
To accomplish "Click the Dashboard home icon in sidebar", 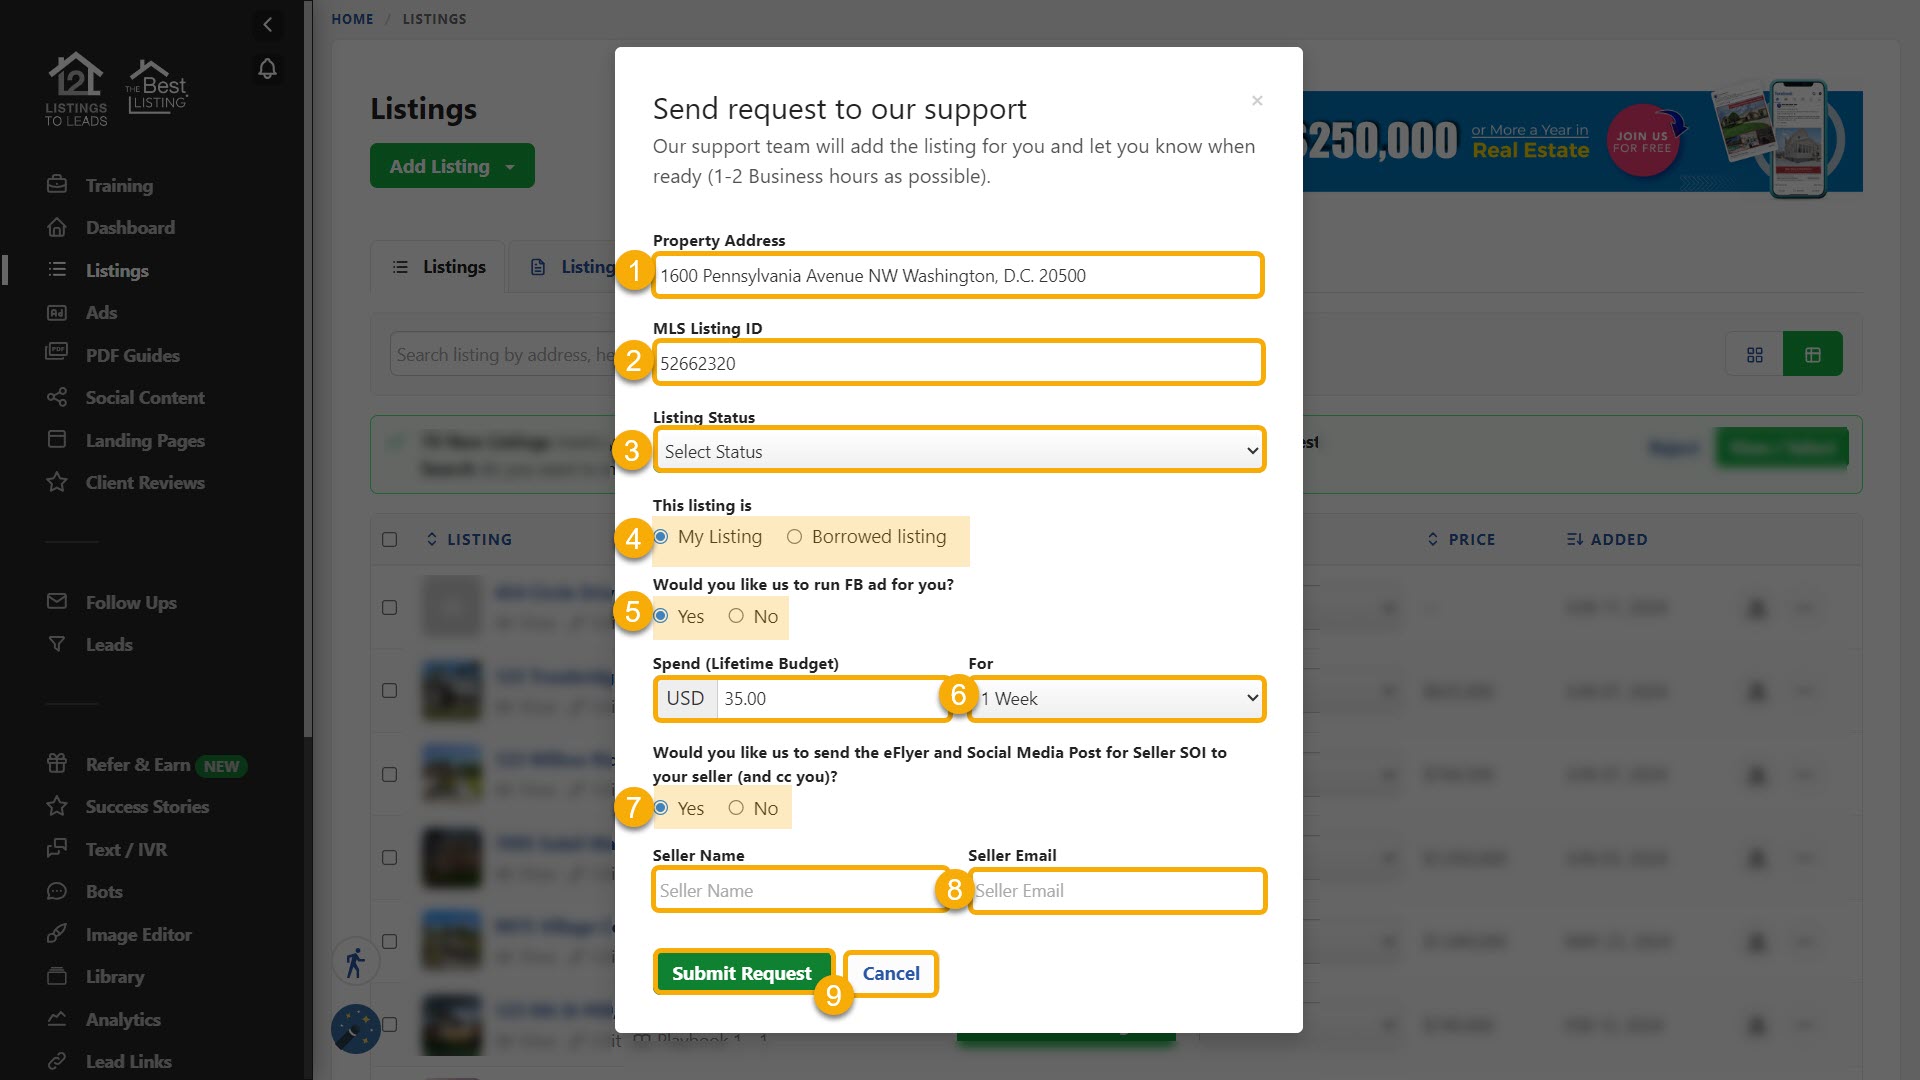I will [57, 228].
